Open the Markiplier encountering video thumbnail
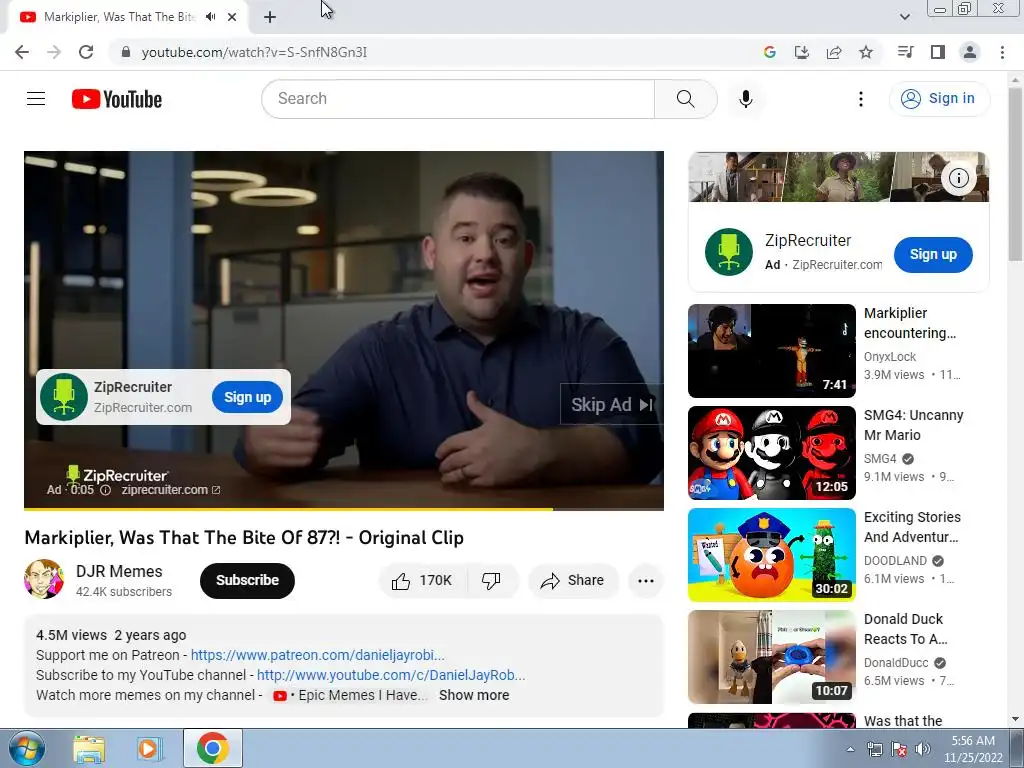This screenshot has height=768, width=1024. (x=771, y=351)
